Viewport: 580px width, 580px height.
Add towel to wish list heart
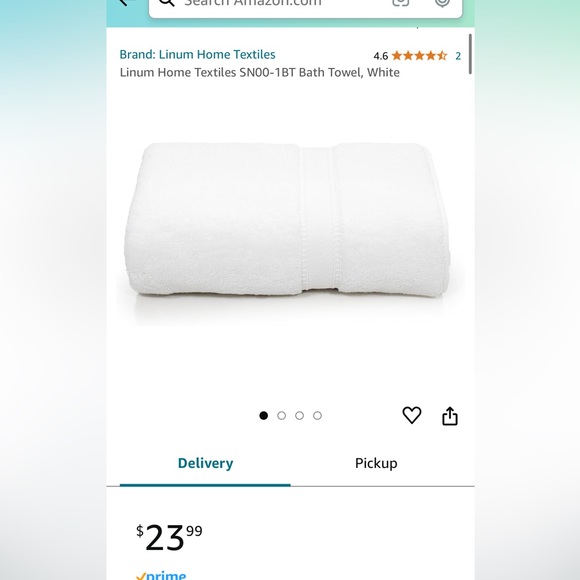pyautogui.click(x=412, y=415)
